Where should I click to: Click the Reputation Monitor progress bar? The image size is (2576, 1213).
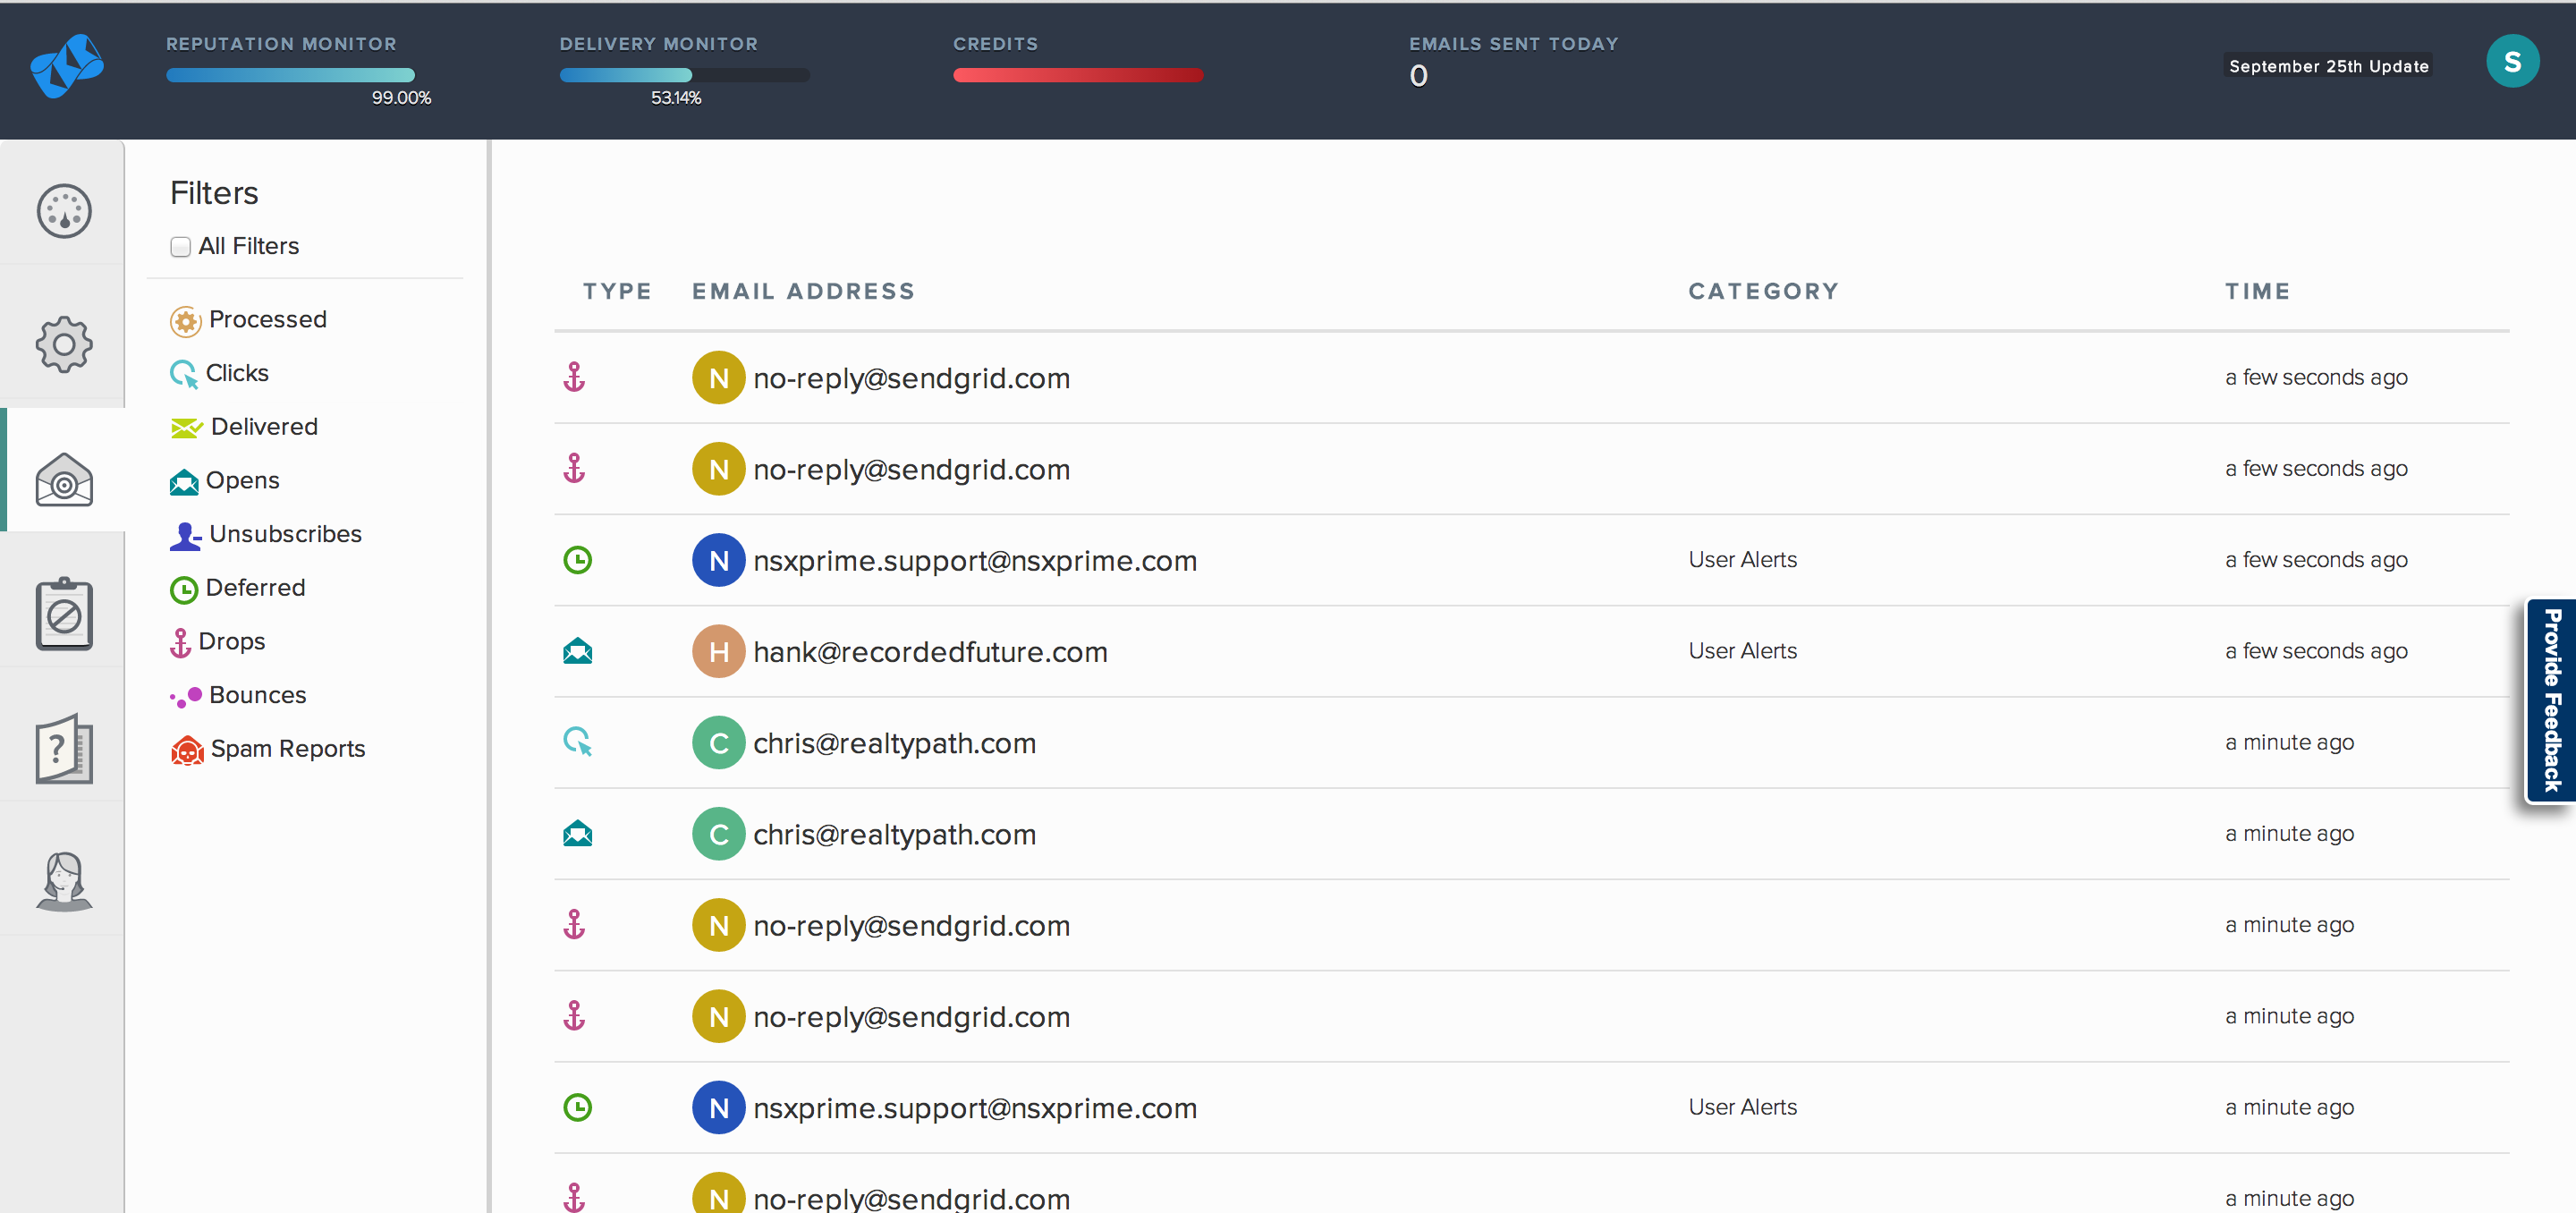290,75
